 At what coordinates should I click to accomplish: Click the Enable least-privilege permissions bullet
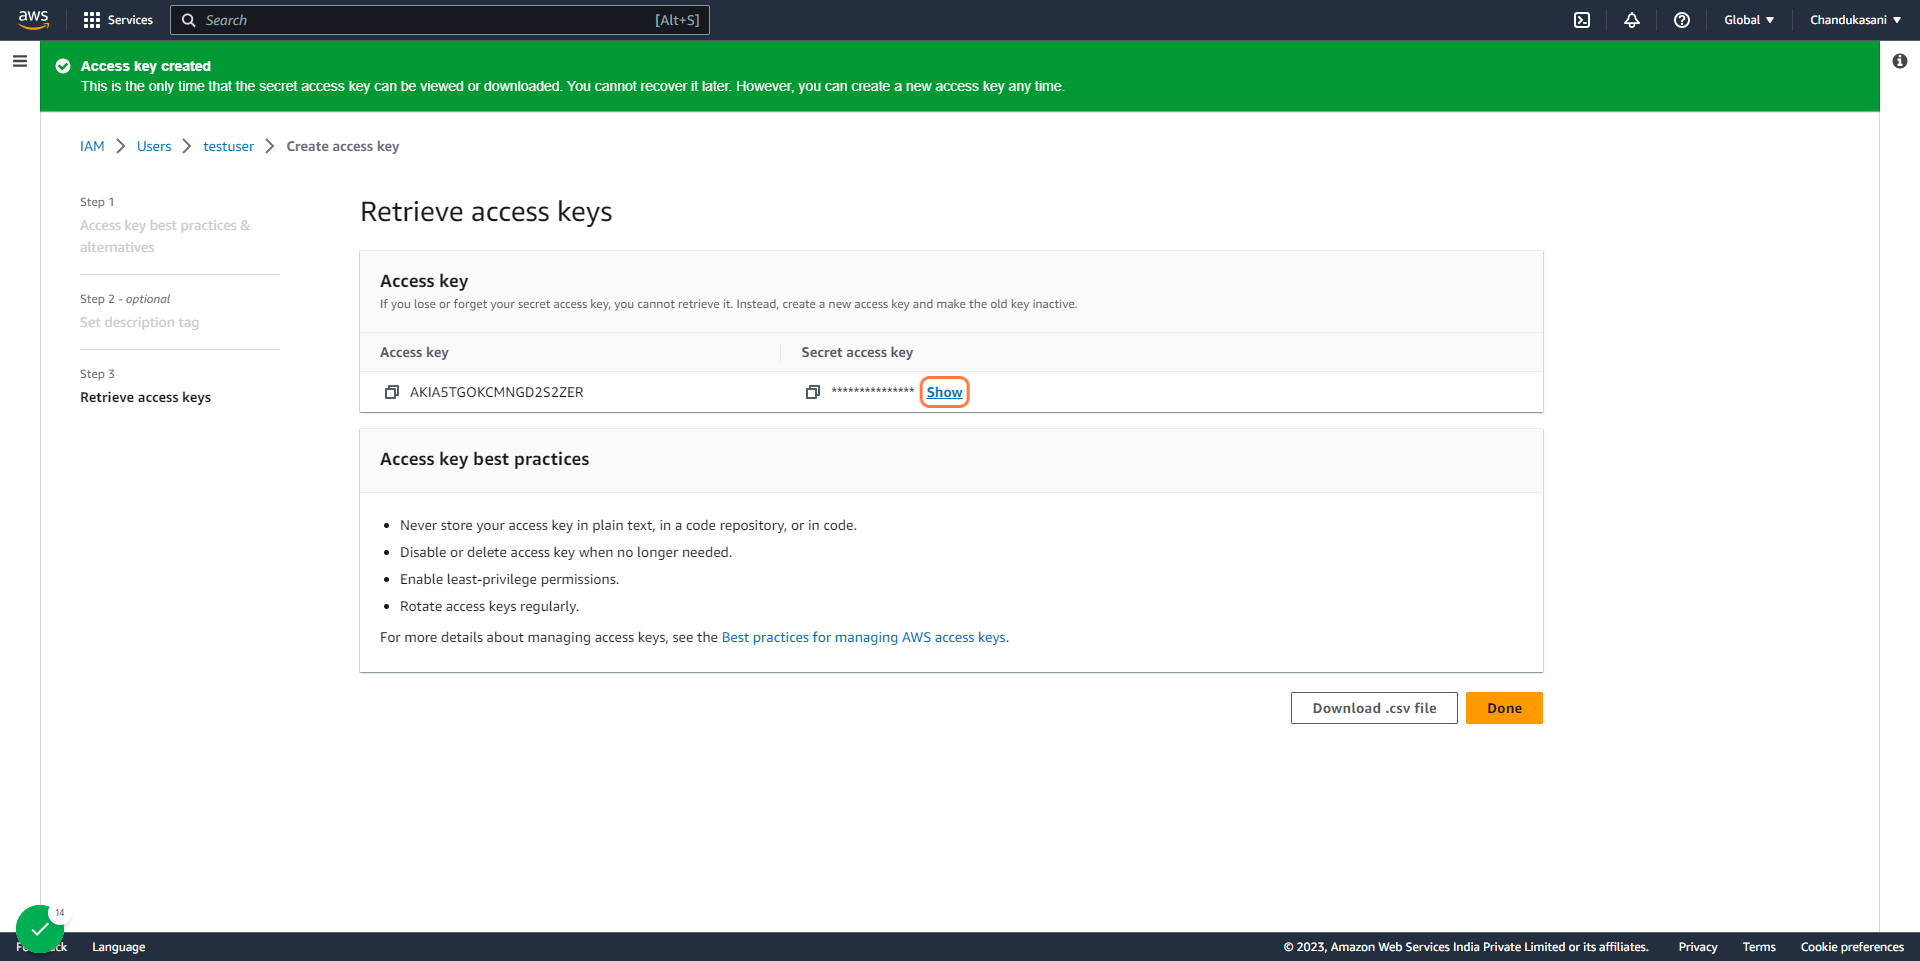pos(509,579)
